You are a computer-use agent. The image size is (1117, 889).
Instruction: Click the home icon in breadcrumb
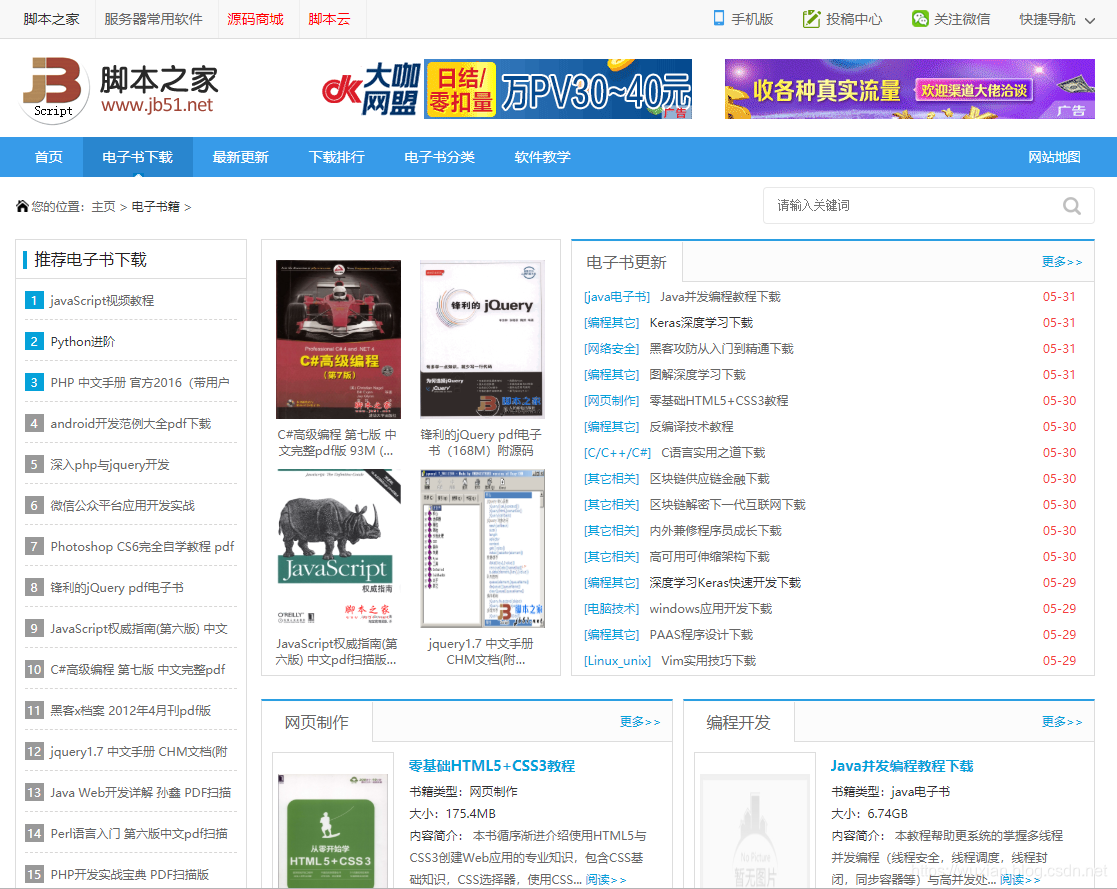22,206
